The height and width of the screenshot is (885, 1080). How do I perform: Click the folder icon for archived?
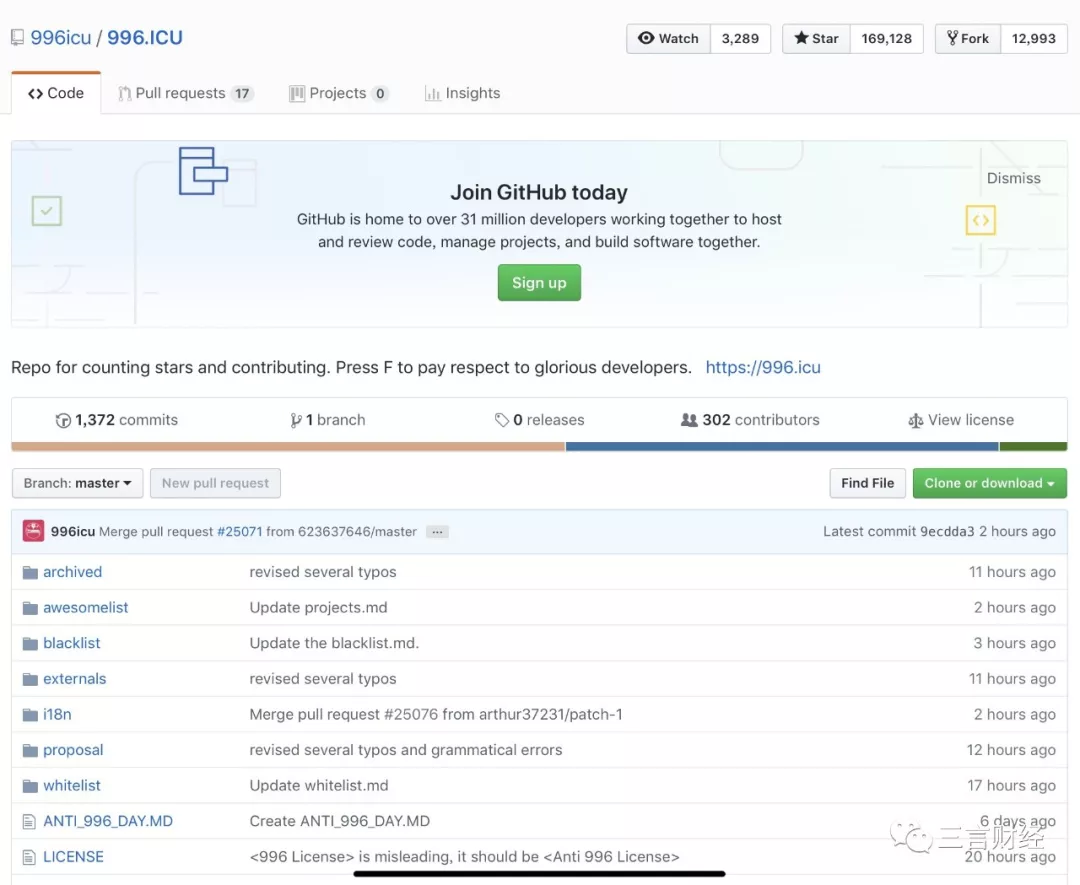point(30,572)
